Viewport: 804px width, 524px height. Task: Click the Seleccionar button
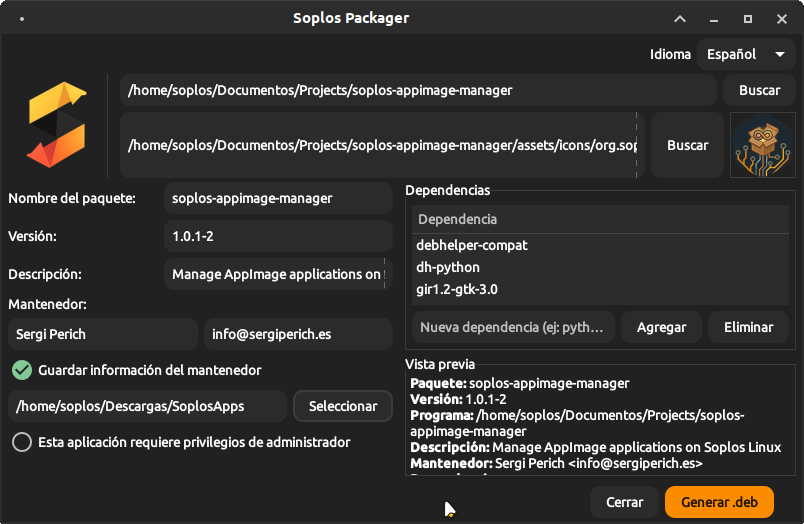coord(343,406)
